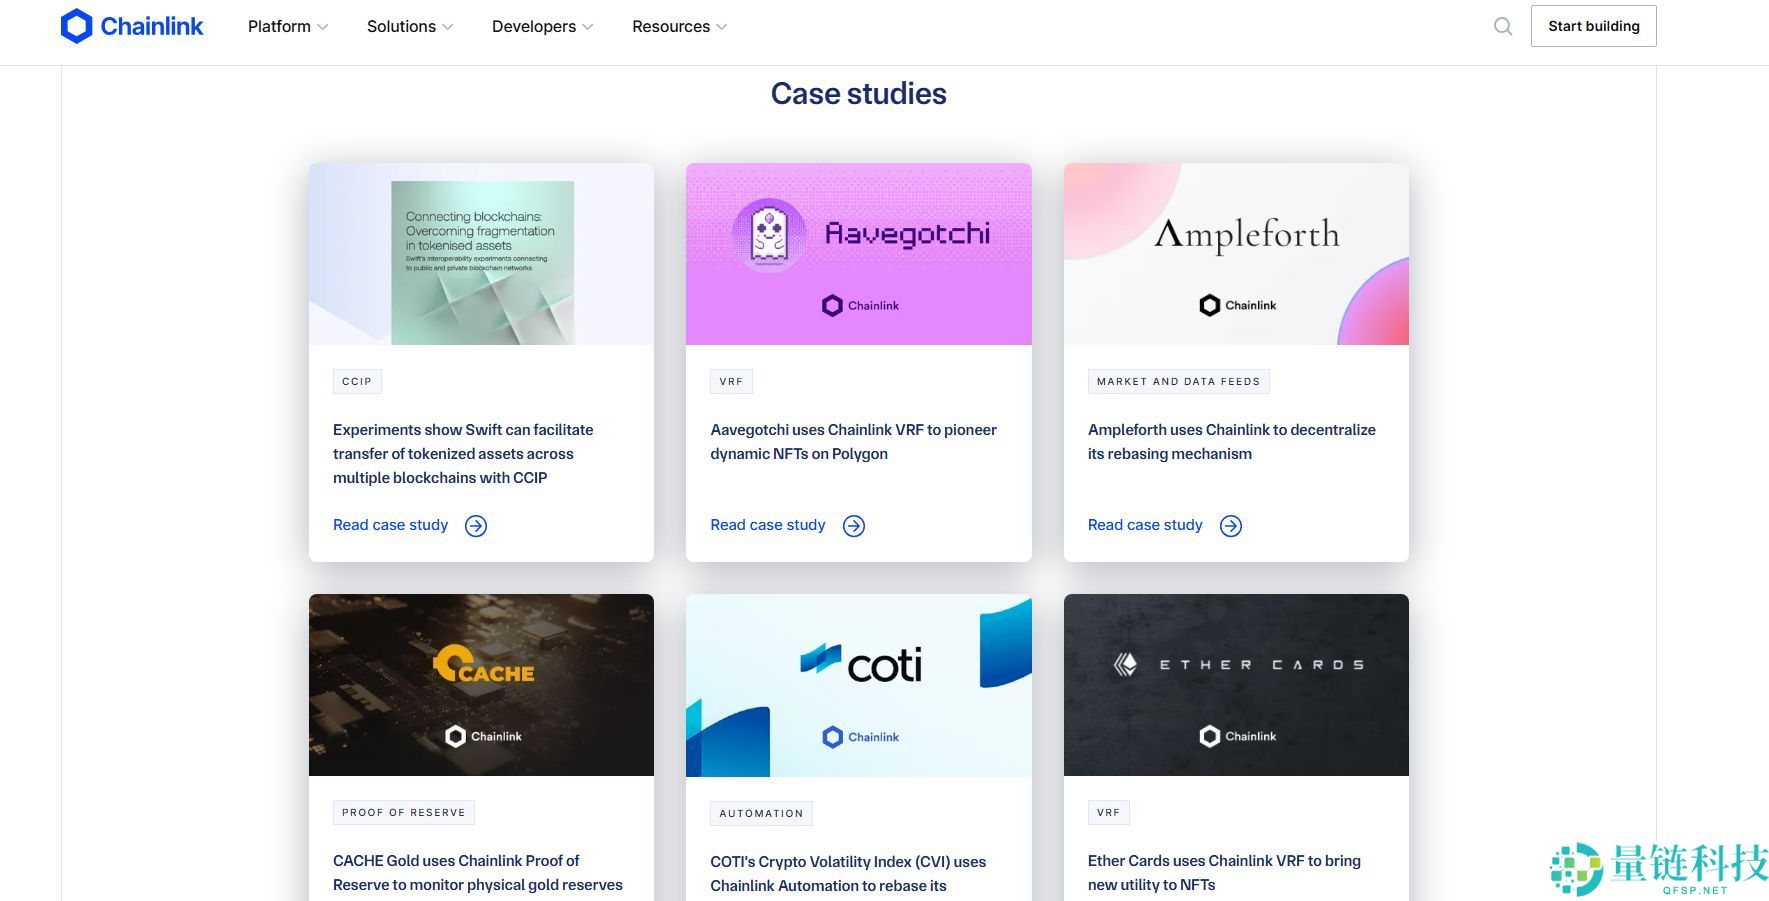Expand the Platform dropdown chevron
Screen dimensions: 1769x901
pos(322,27)
